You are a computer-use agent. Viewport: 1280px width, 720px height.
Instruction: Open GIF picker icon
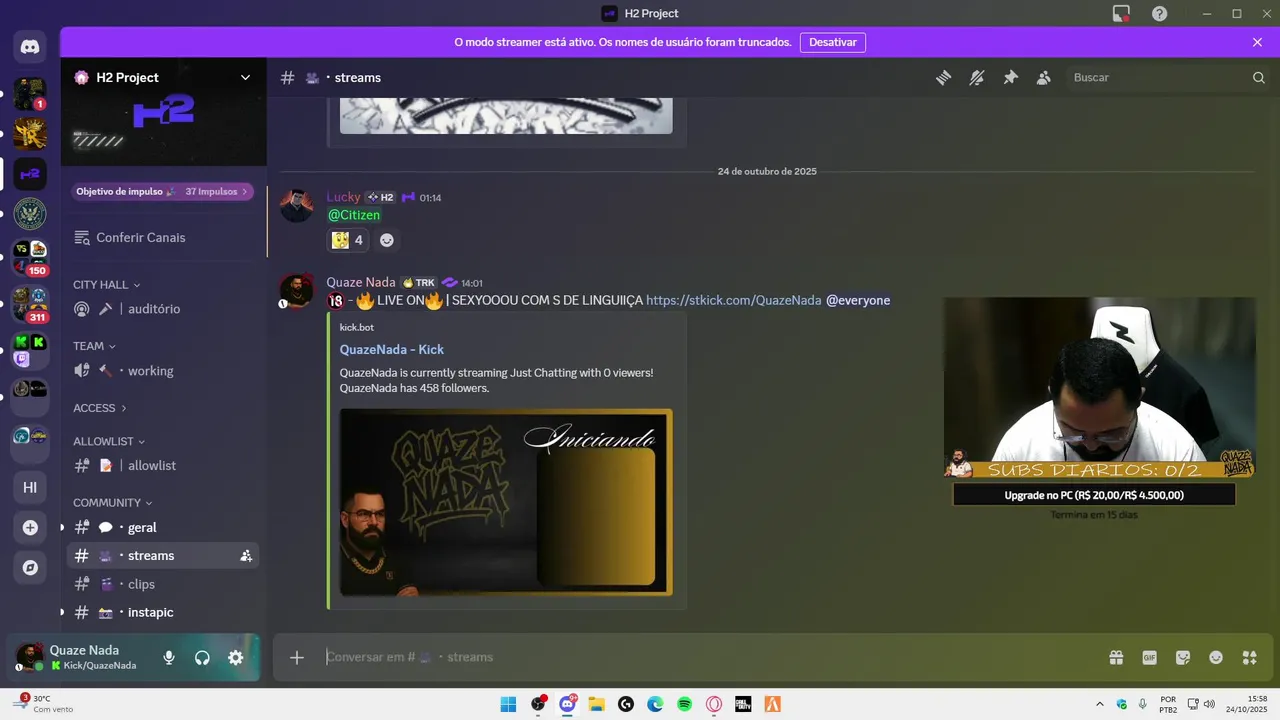1149,657
